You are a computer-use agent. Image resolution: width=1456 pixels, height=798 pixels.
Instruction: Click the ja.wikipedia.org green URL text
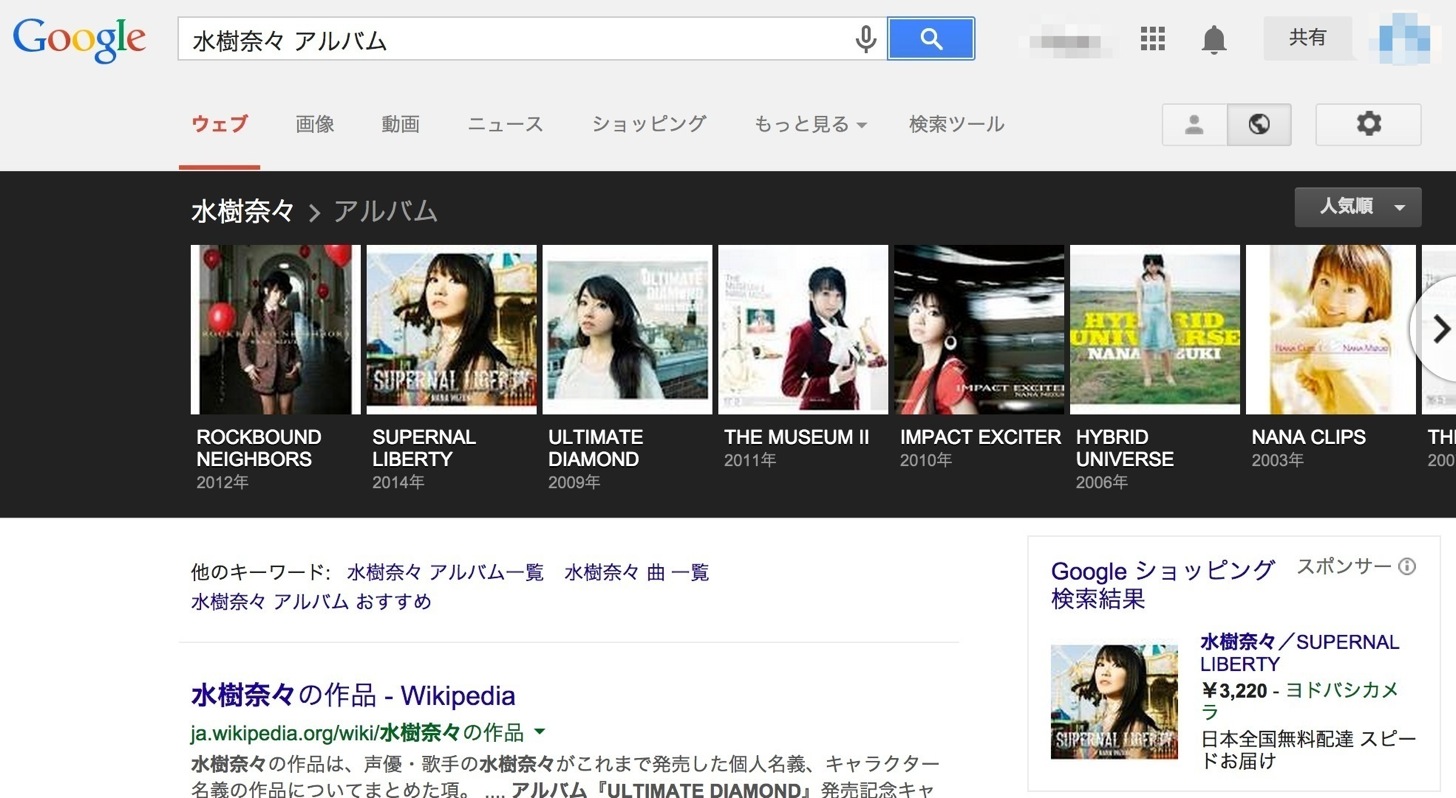coord(357,732)
